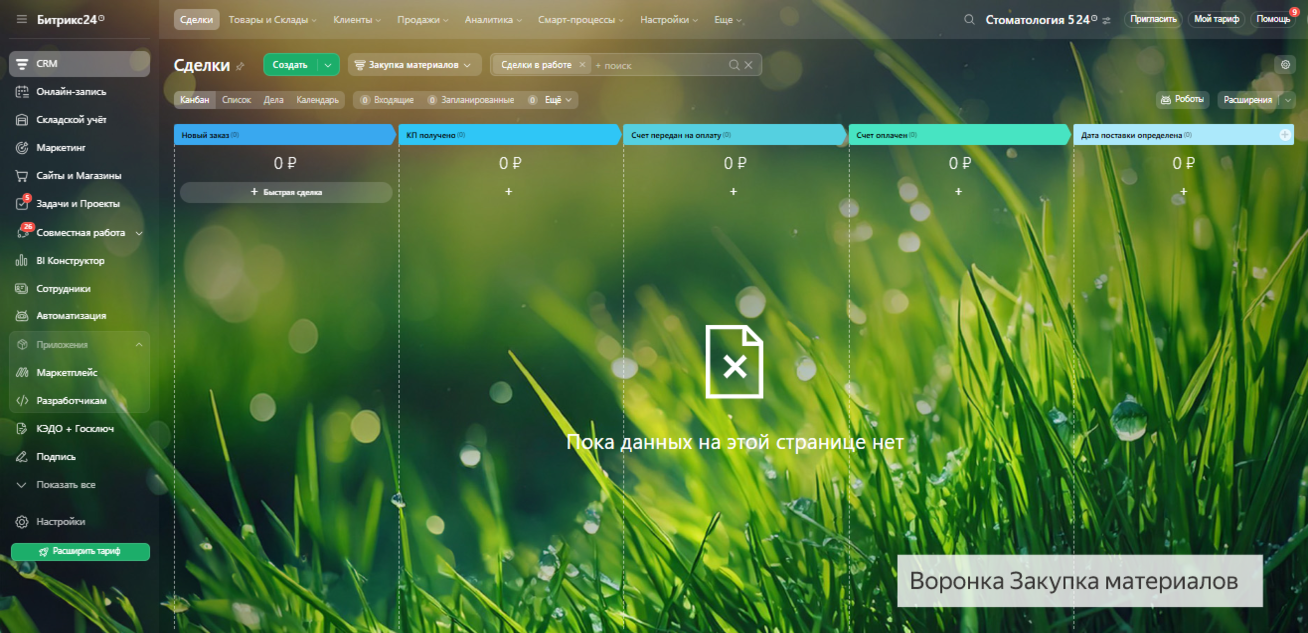This screenshot has width=1308, height=633.
Task: Add a deal in the Дата поставки определена column
Action: pyautogui.click(x=1184, y=191)
